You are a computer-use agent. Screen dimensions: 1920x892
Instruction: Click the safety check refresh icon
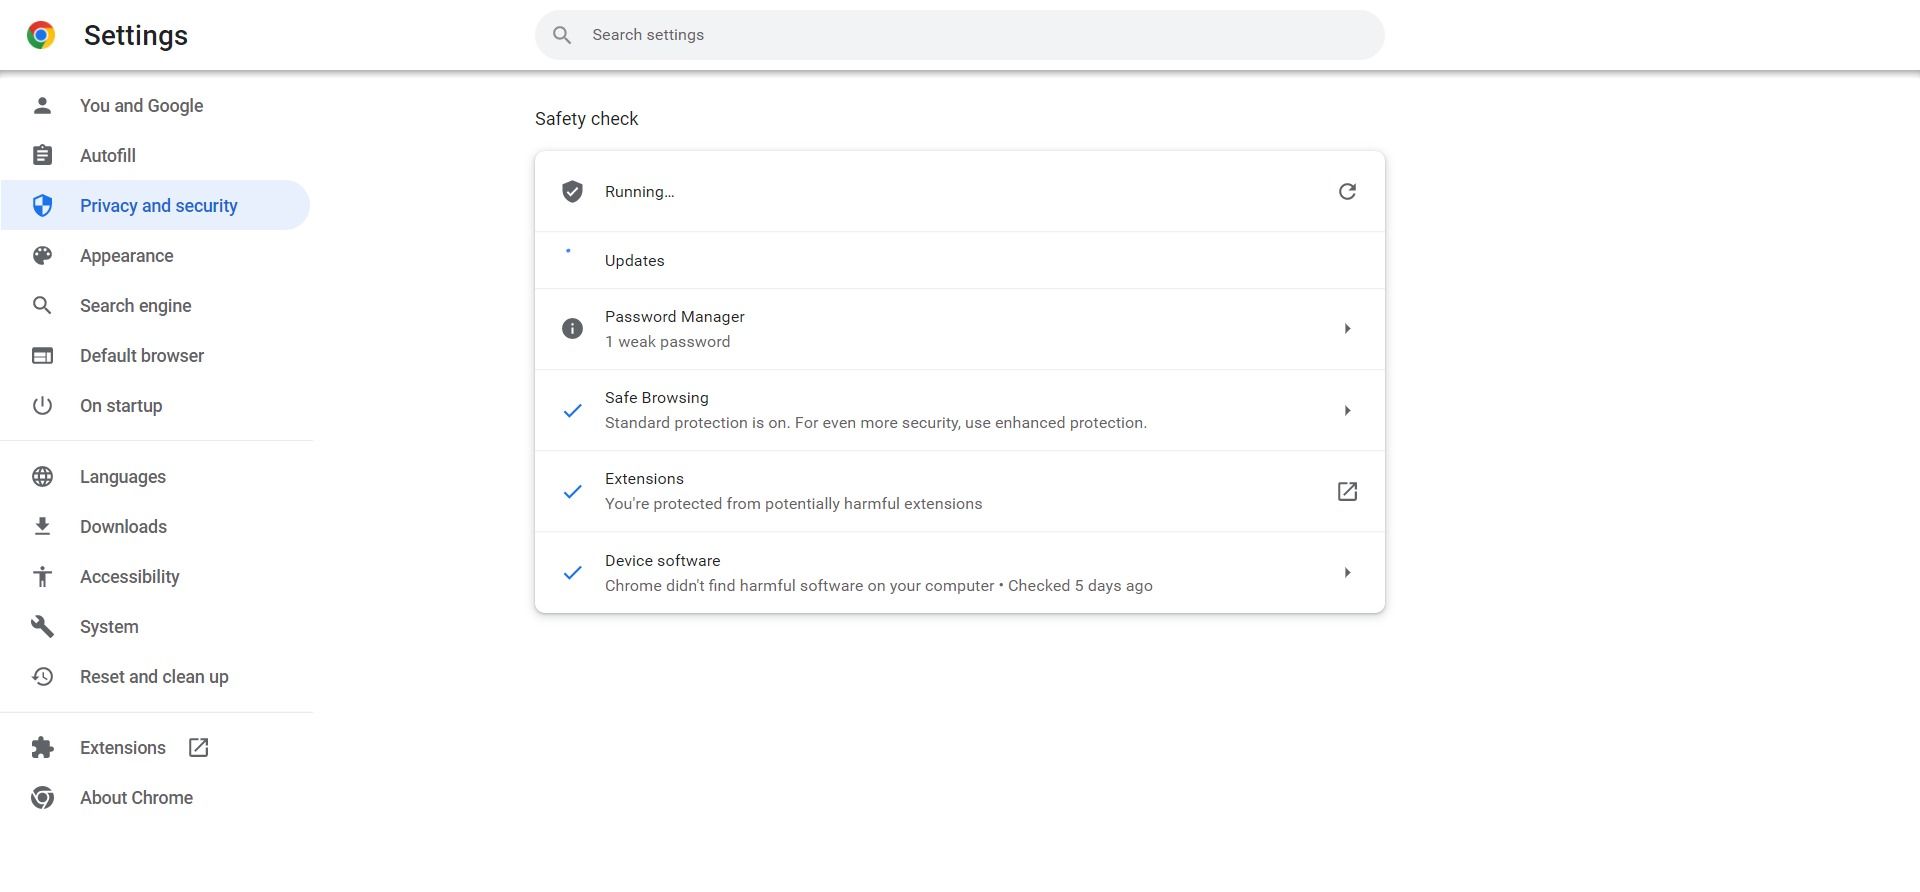[1347, 191]
